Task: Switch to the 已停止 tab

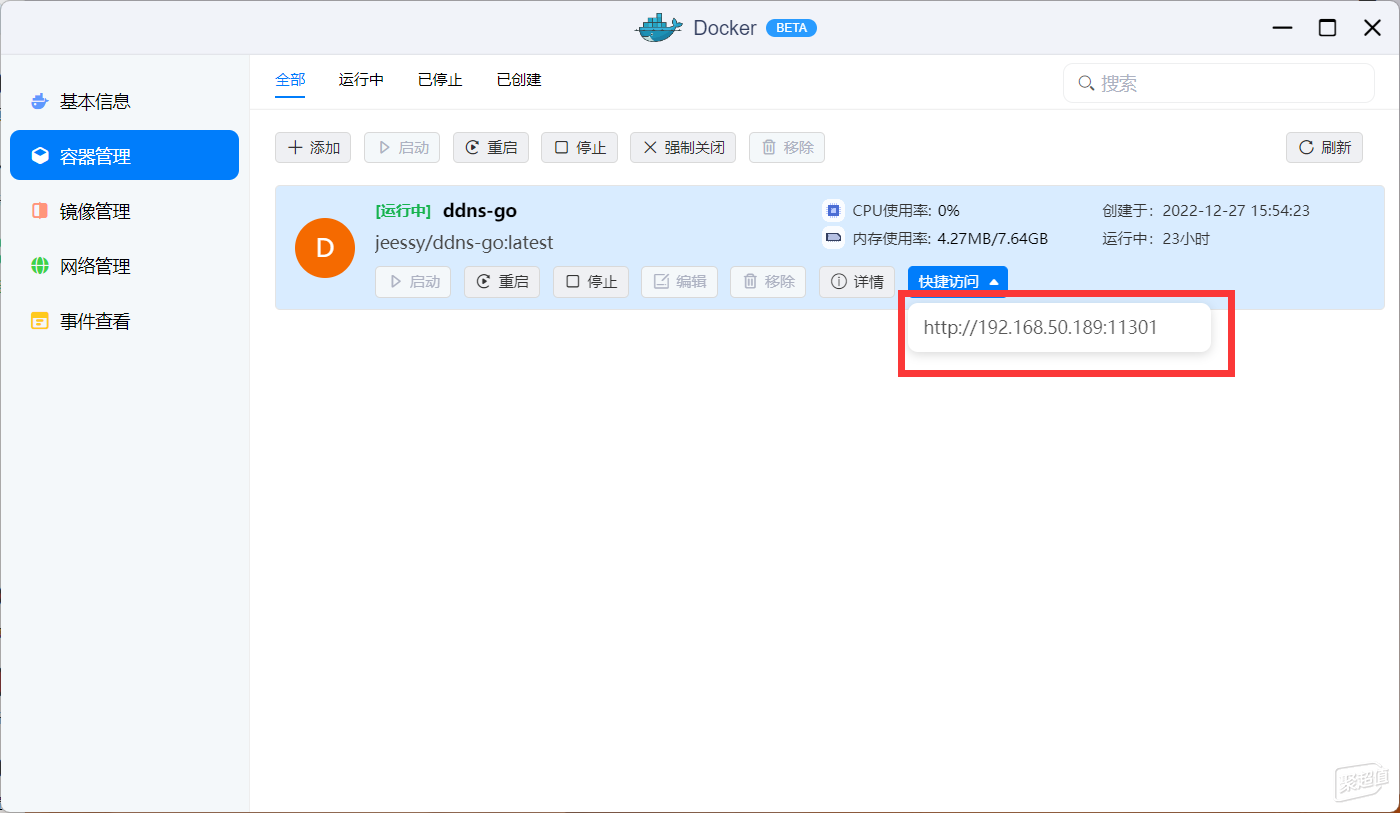Action: point(440,80)
